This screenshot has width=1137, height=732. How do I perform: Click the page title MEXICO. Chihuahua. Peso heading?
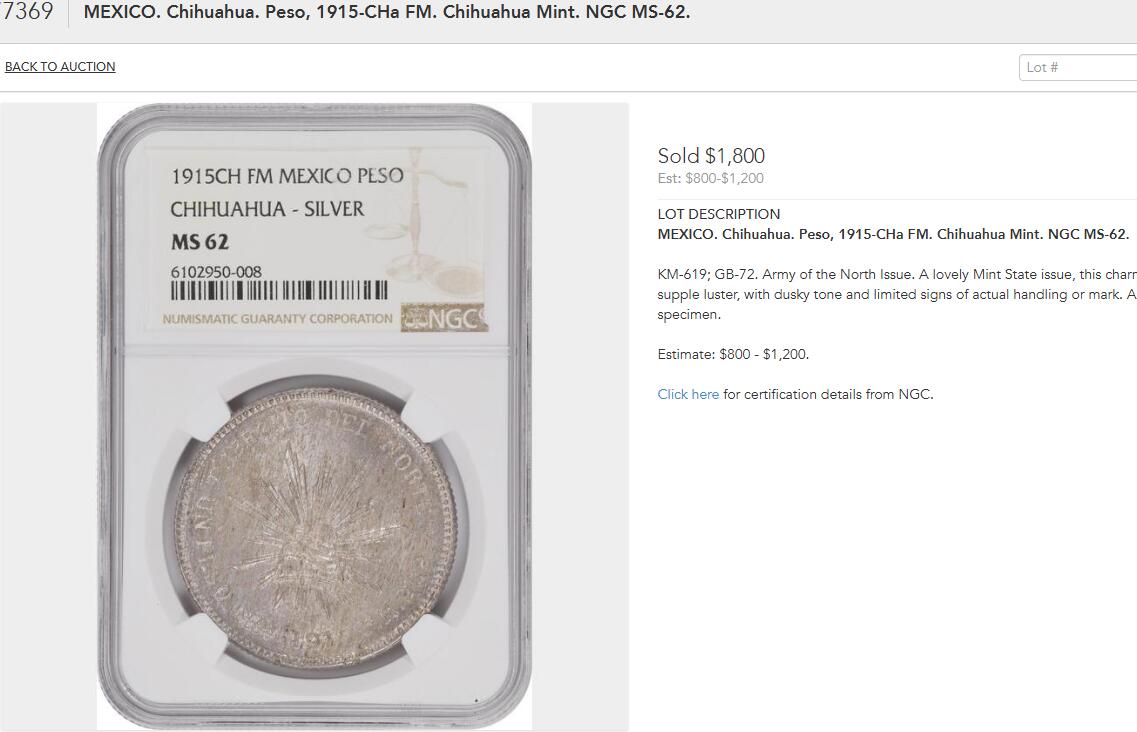386,12
